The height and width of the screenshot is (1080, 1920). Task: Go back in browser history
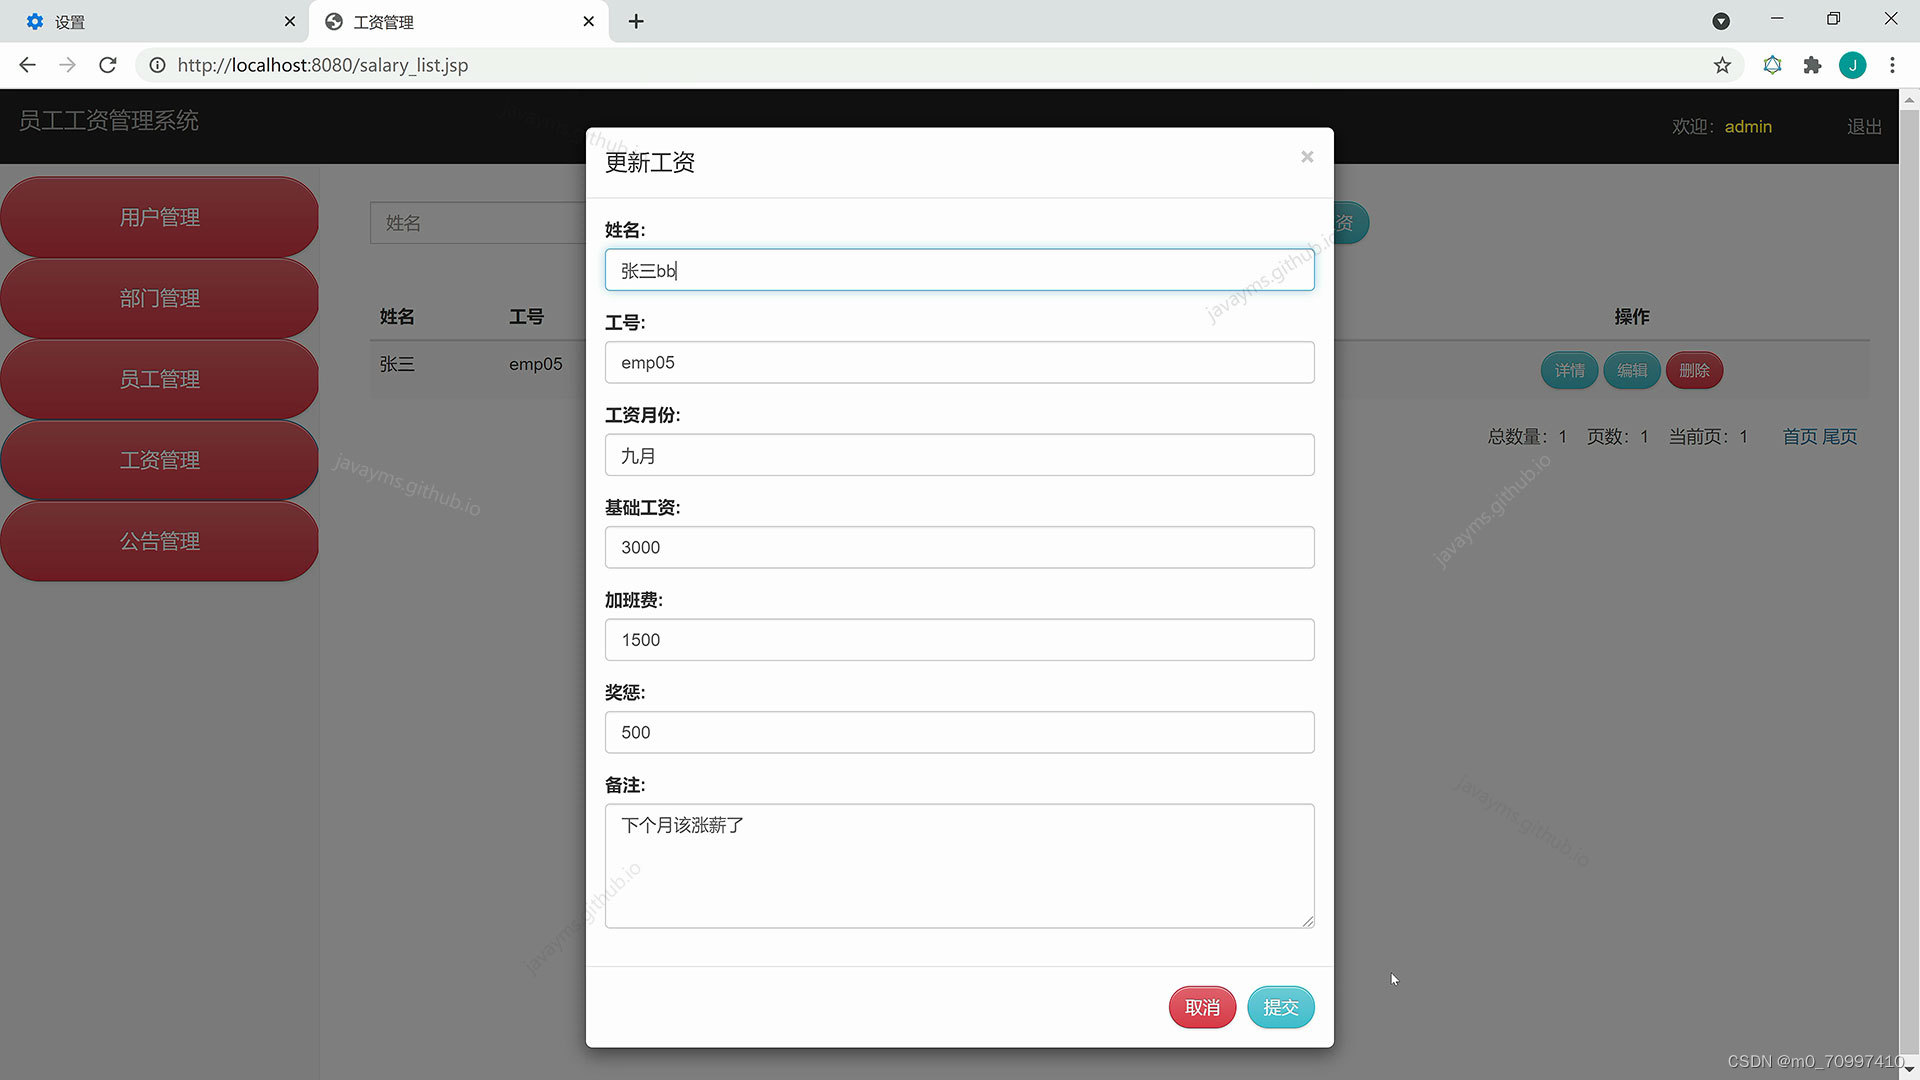[x=27, y=65]
